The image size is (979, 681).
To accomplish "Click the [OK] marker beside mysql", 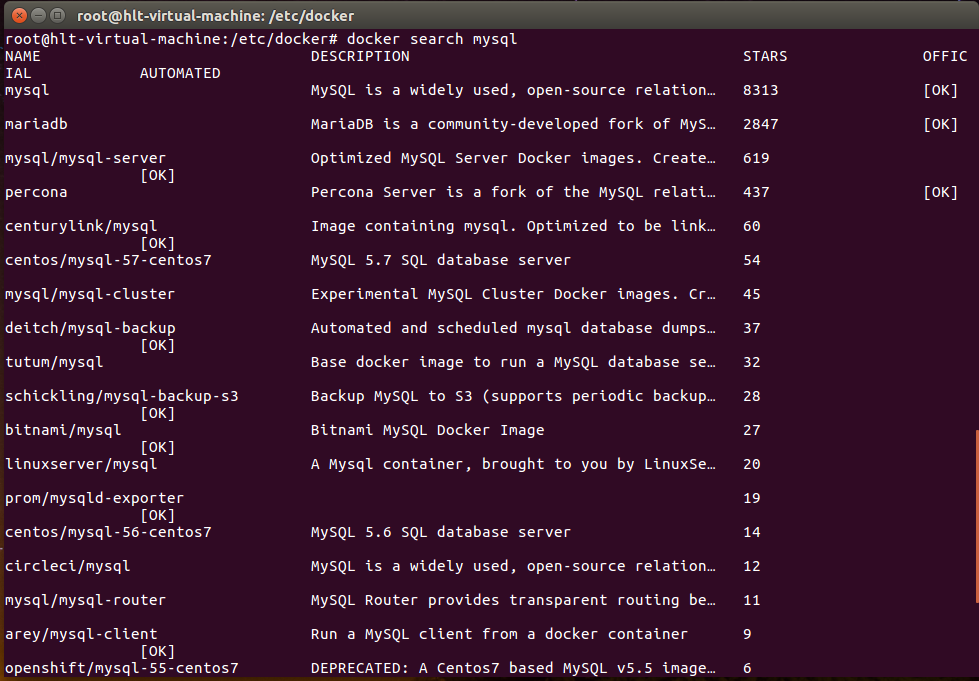I will pos(940,89).
